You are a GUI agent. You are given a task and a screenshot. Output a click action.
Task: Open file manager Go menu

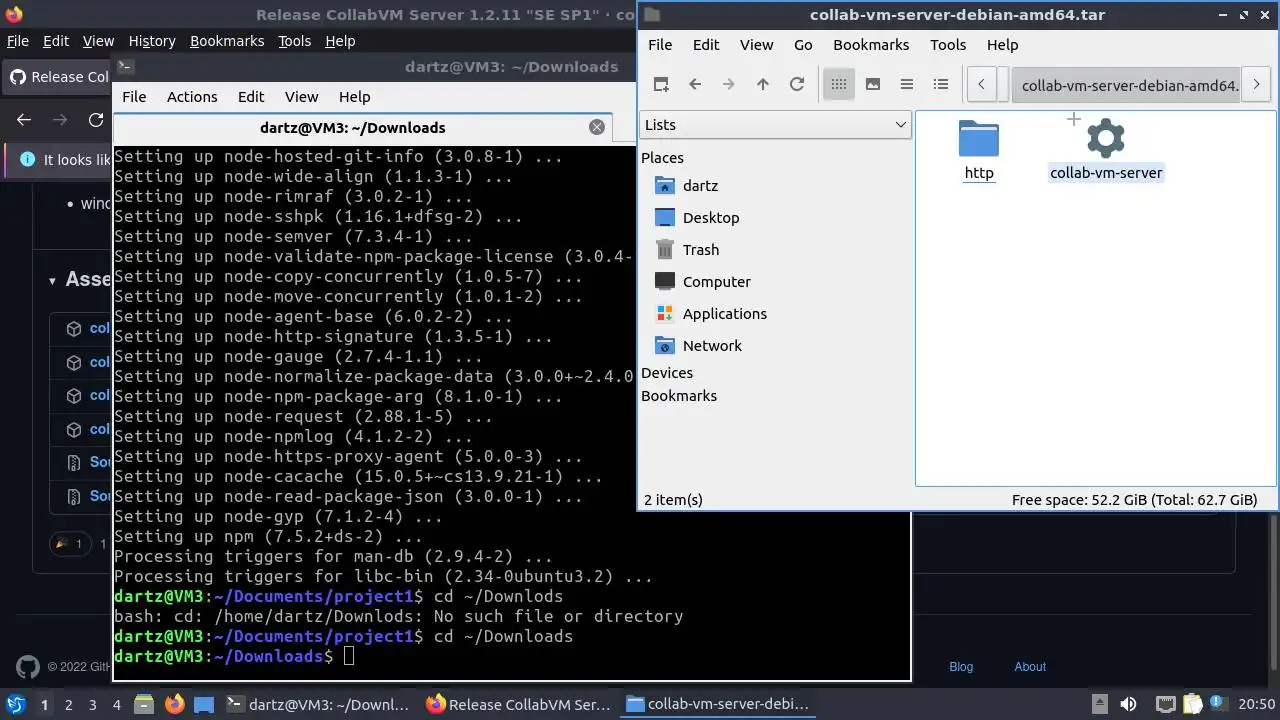pos(803,45)
